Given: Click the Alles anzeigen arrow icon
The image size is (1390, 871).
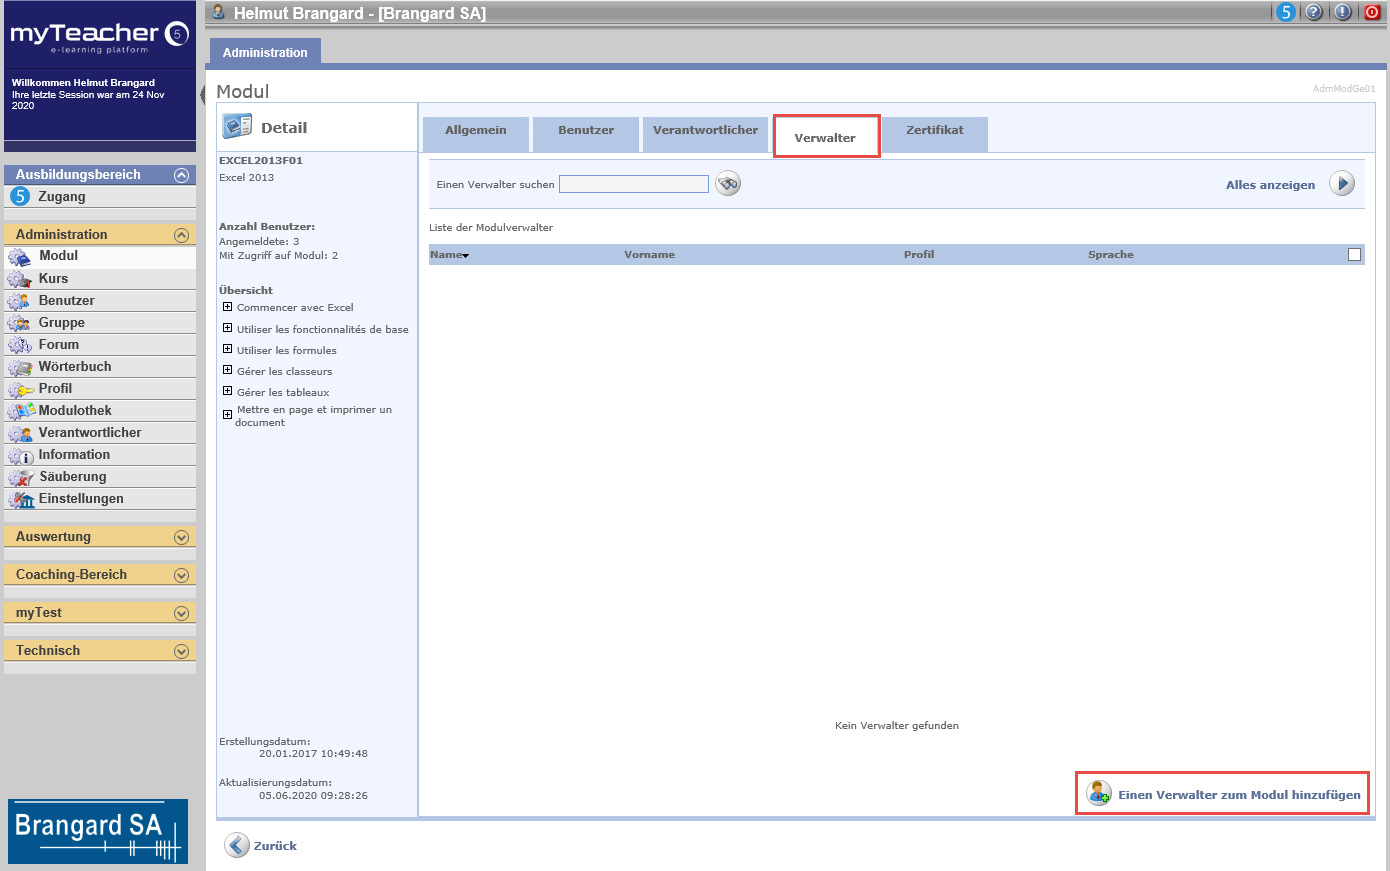Looking at the screenshot, I should [x=1342, y=184].
